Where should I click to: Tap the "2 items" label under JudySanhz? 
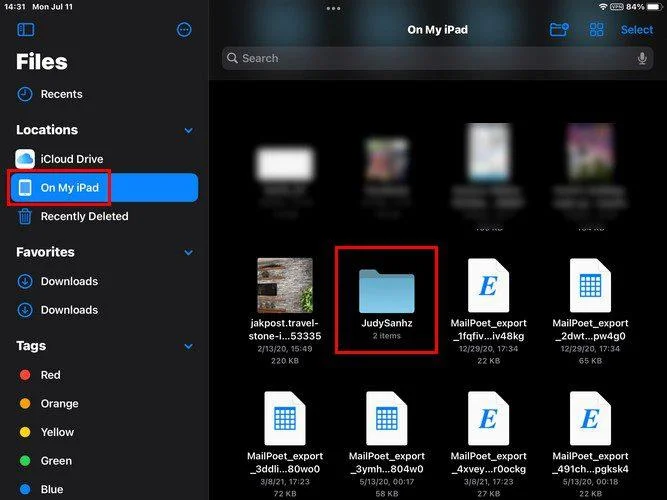coord(387,336)
